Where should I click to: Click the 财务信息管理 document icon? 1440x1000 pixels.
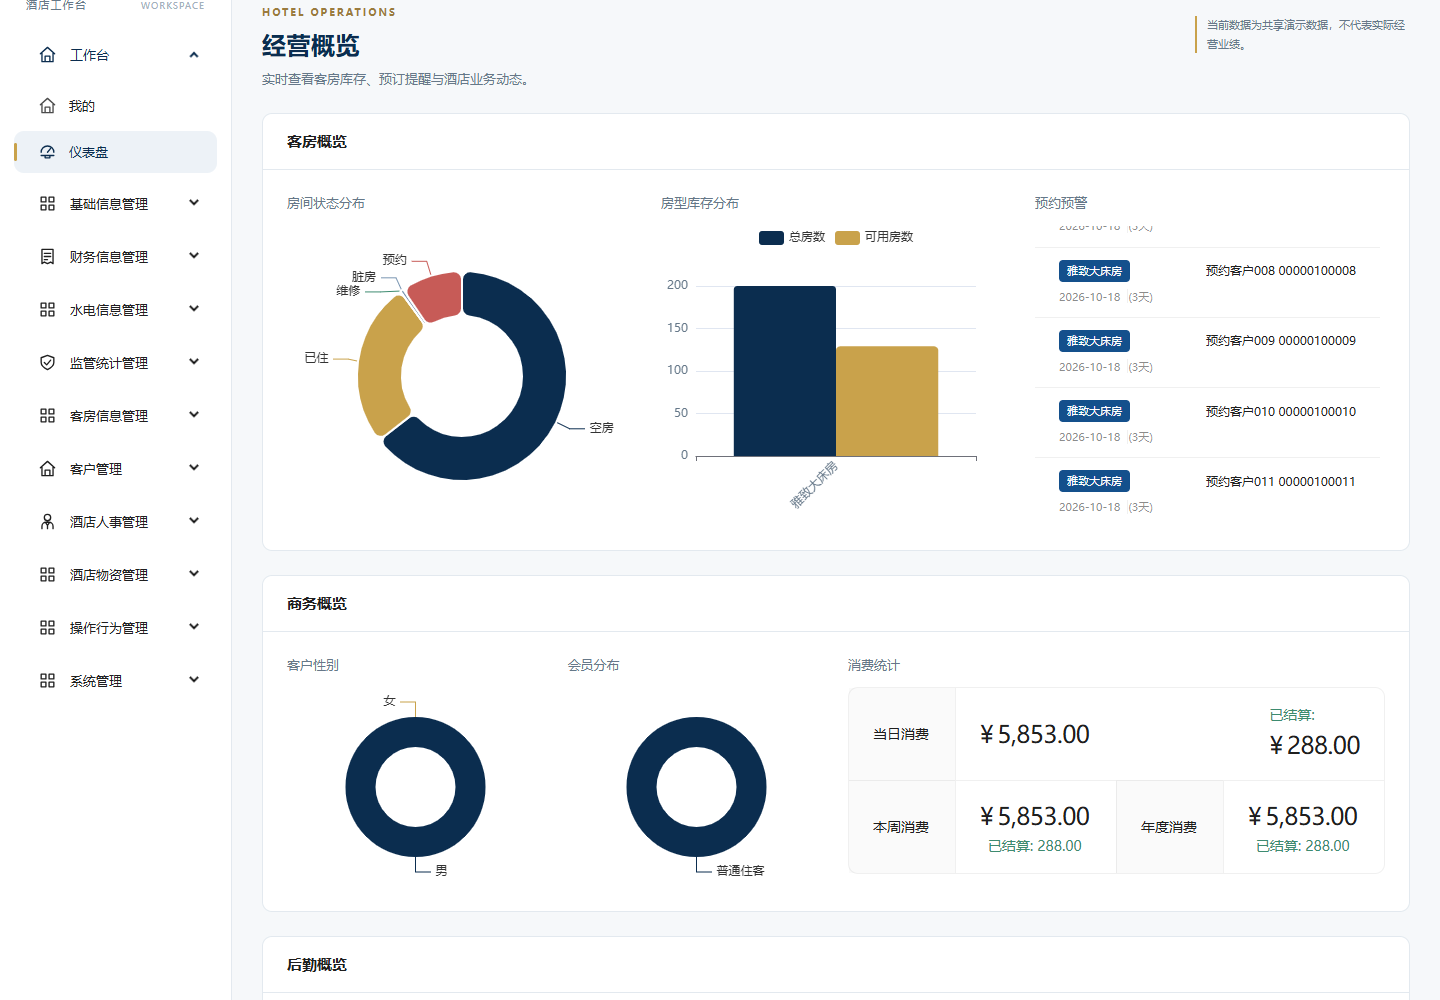(x=47, y=257)
